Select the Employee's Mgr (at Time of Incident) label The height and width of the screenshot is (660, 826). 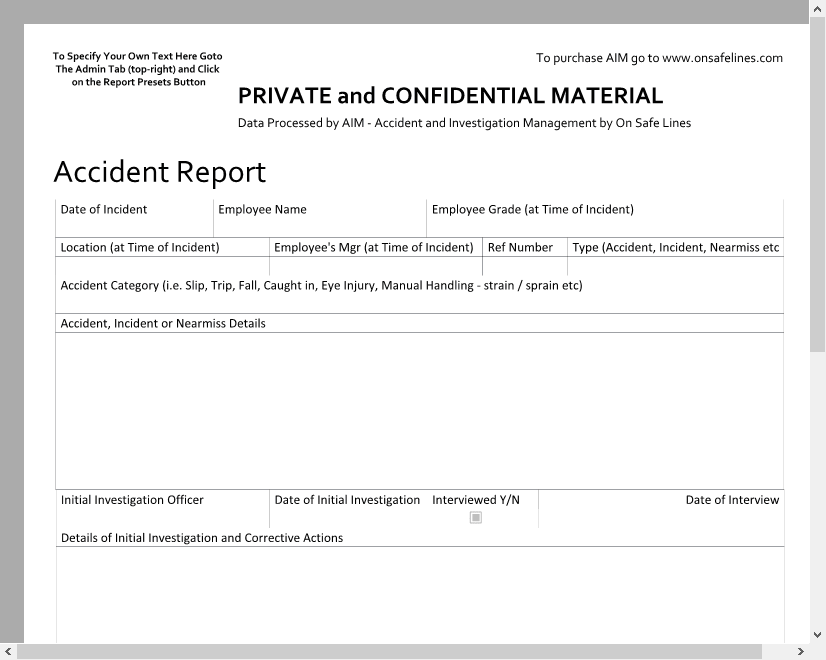coord(373,248)
